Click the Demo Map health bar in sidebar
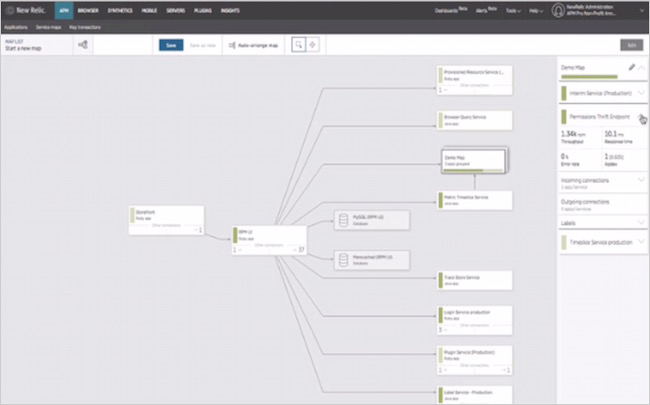 589,77
